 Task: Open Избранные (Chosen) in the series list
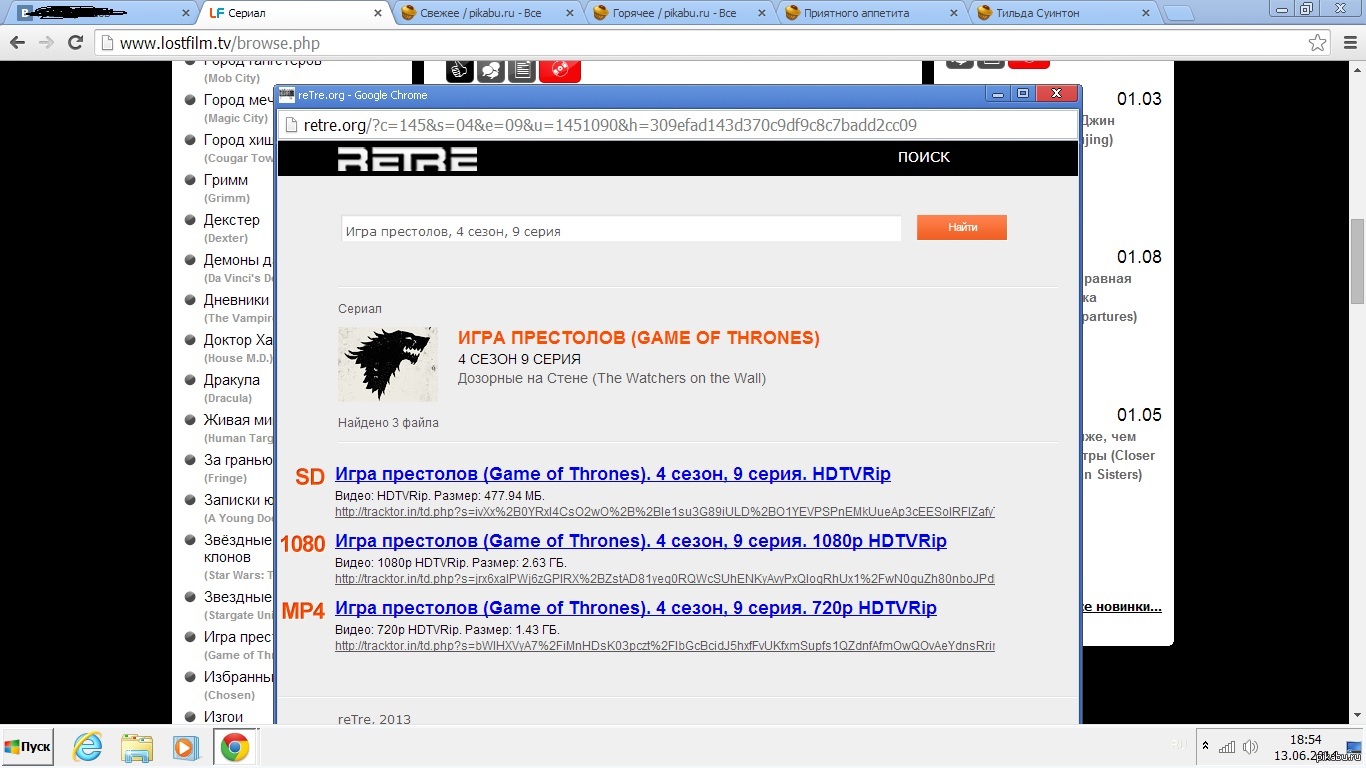pyautogui.click(x=238, y=677)
